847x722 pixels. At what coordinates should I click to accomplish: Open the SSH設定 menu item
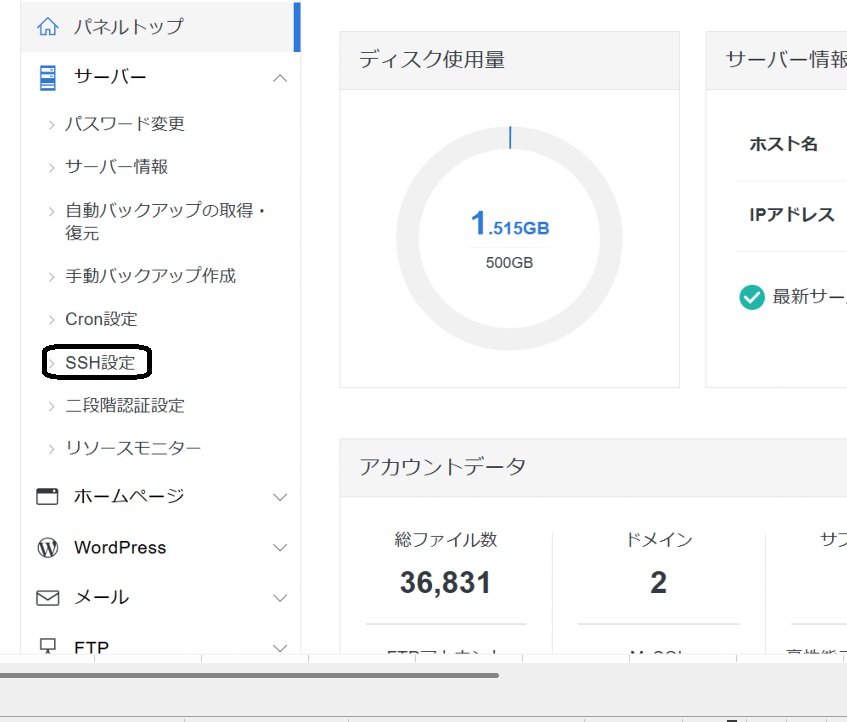[x=100, y=363]
